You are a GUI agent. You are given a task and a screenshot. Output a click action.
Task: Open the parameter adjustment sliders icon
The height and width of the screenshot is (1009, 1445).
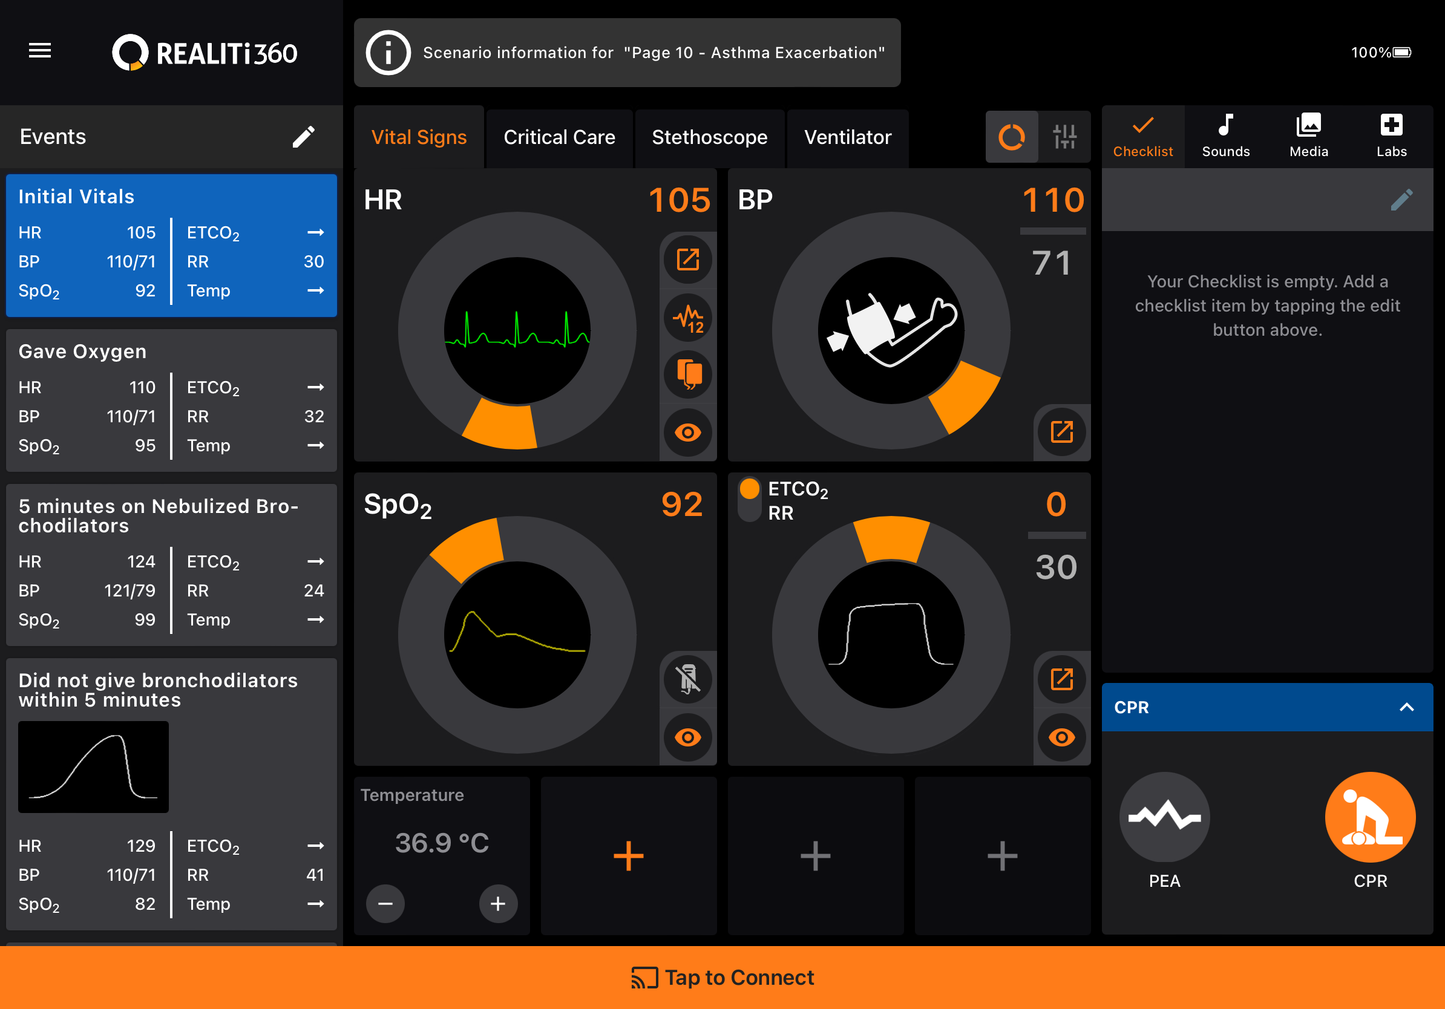tap(1064, 136)
